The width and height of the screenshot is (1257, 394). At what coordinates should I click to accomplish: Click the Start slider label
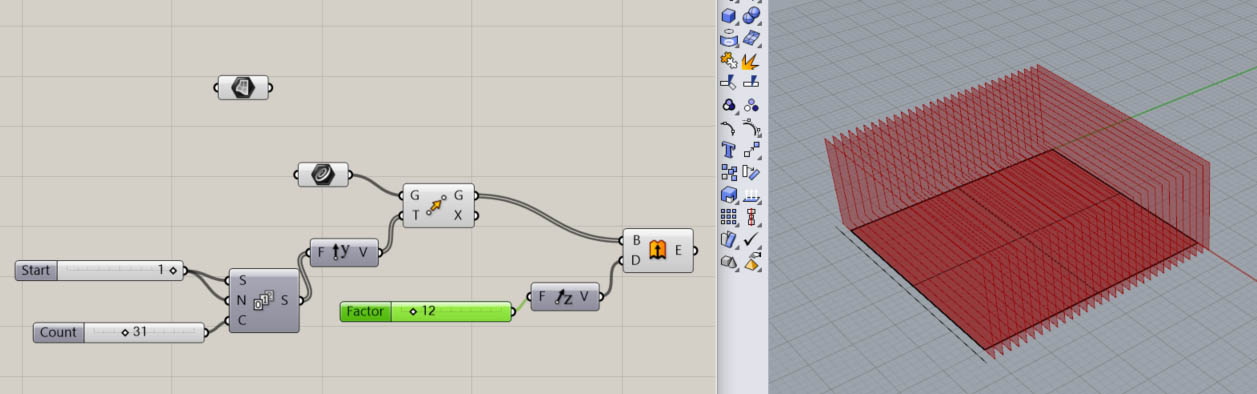36,270
